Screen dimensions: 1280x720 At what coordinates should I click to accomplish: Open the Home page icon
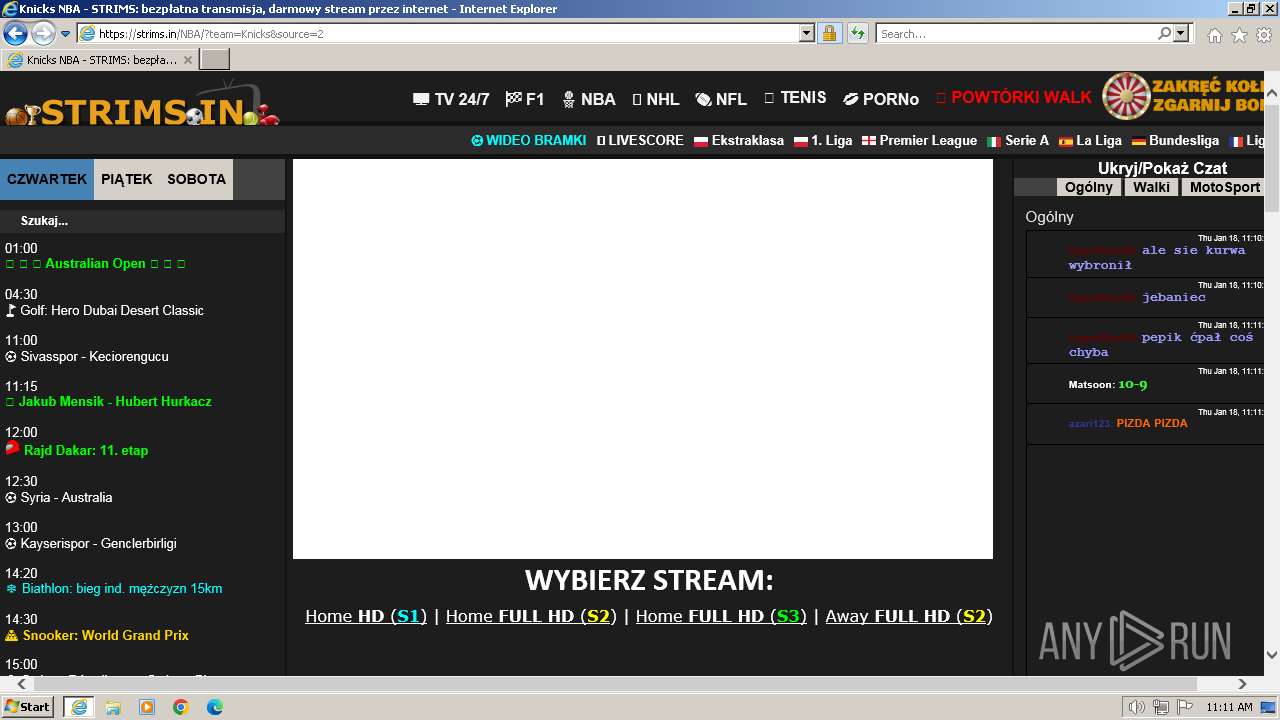pos(1214,35)
